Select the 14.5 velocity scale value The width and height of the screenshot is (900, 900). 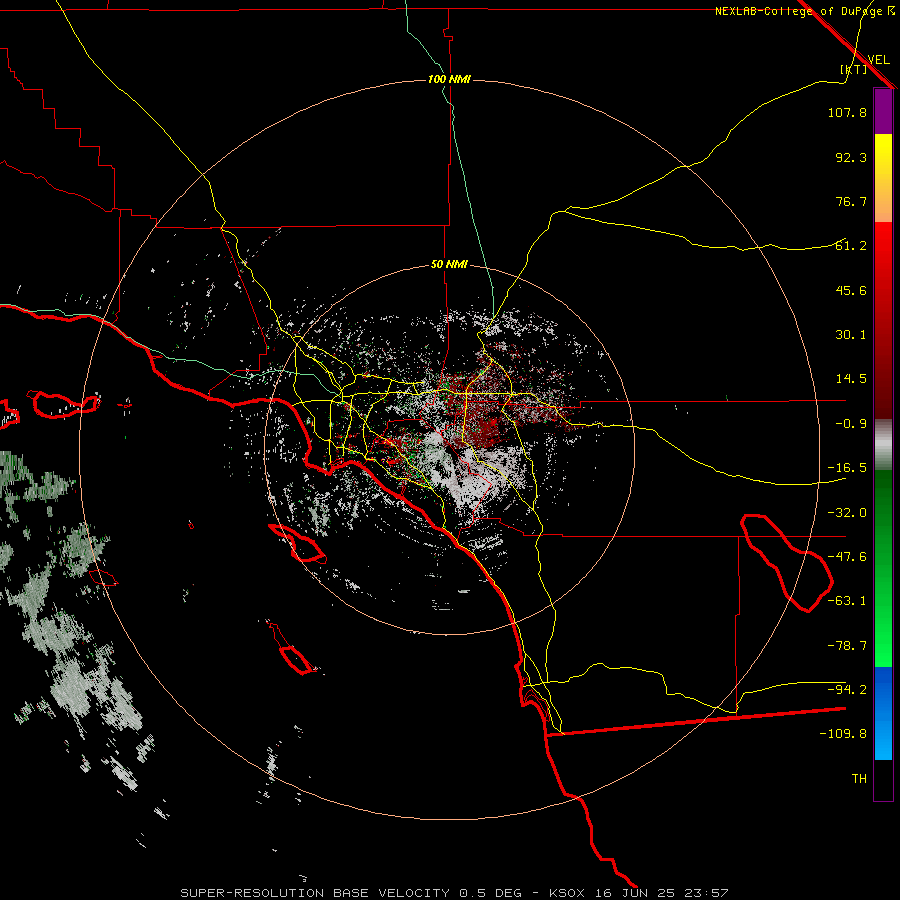tap(851, 379)
